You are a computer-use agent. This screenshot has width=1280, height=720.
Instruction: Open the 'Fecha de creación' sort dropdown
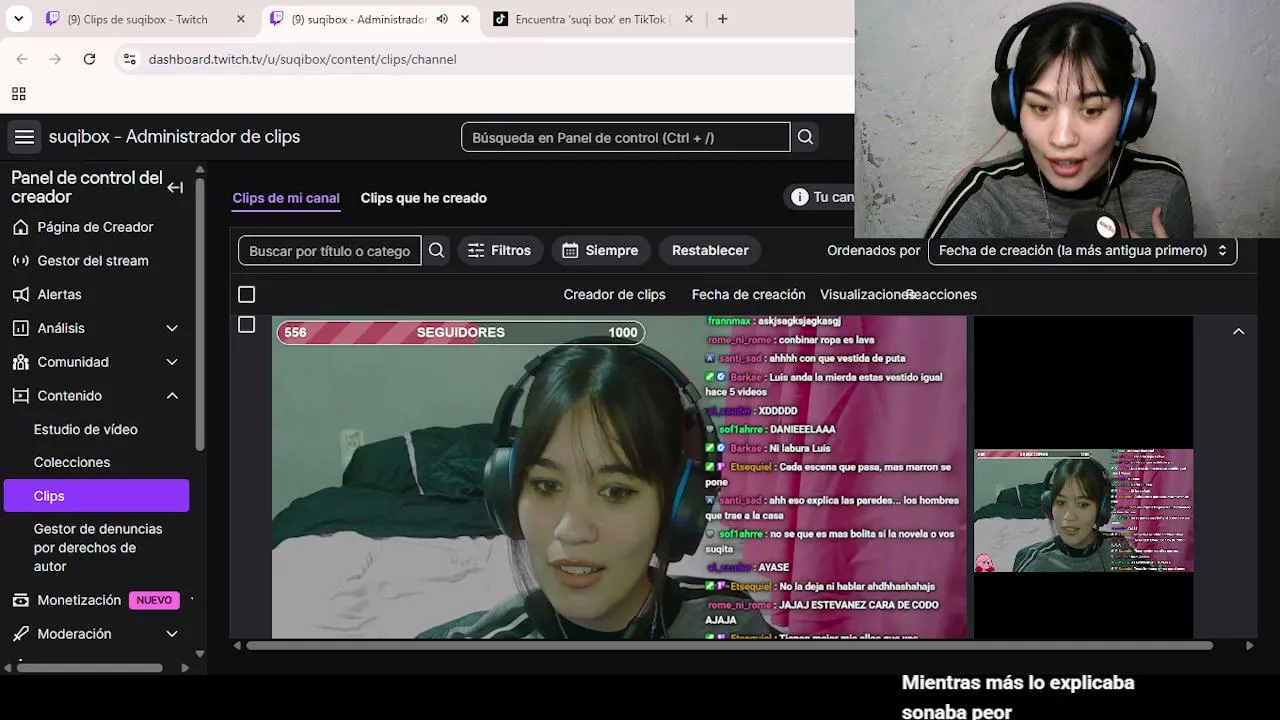pos(1082,251)
